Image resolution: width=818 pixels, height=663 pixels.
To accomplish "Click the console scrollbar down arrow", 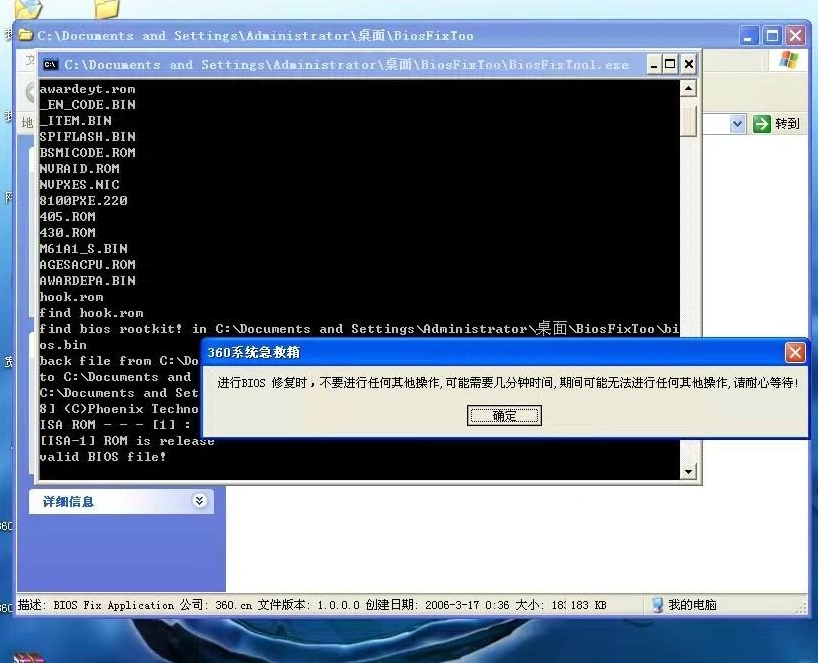I will pos(689,472).
